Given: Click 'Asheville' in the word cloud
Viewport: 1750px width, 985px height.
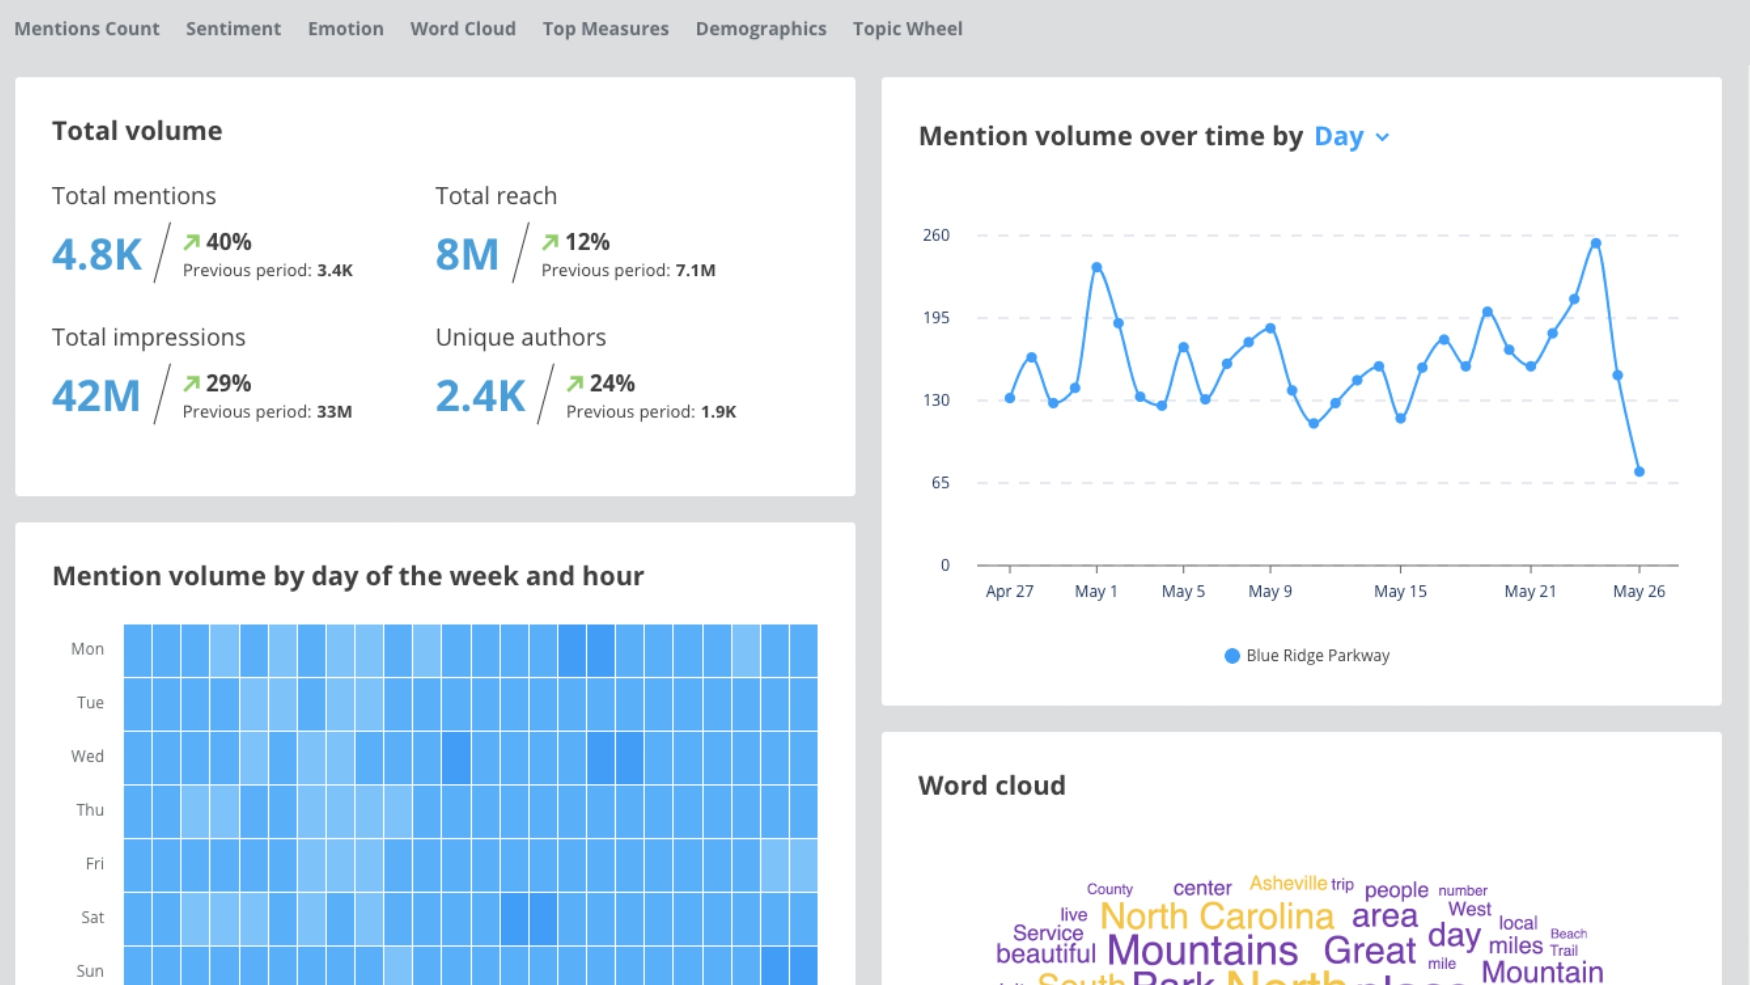Looking at the screenshot, I should tap(1287, 882).
